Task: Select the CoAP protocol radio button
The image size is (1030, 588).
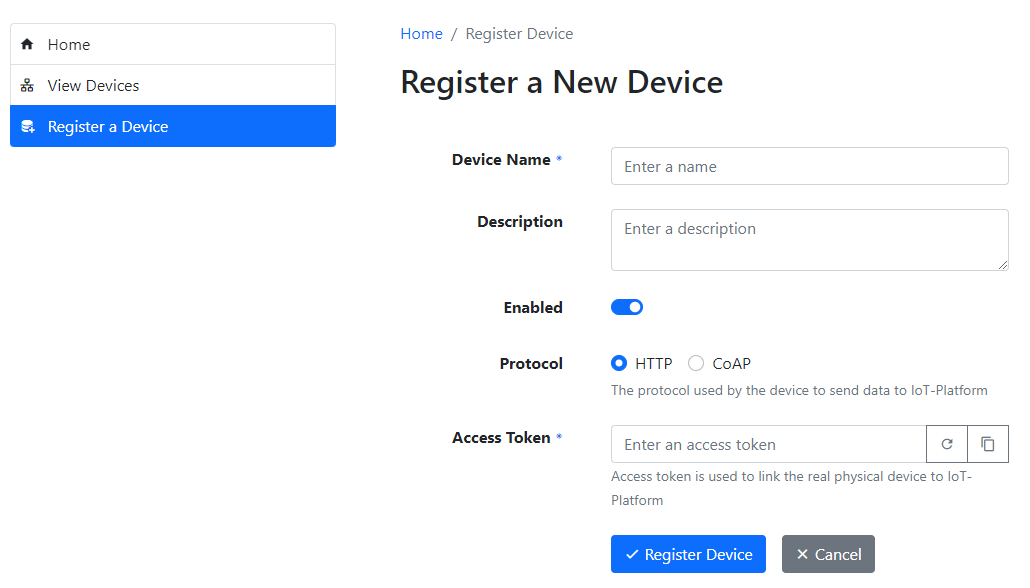Action: coord(696,364)
